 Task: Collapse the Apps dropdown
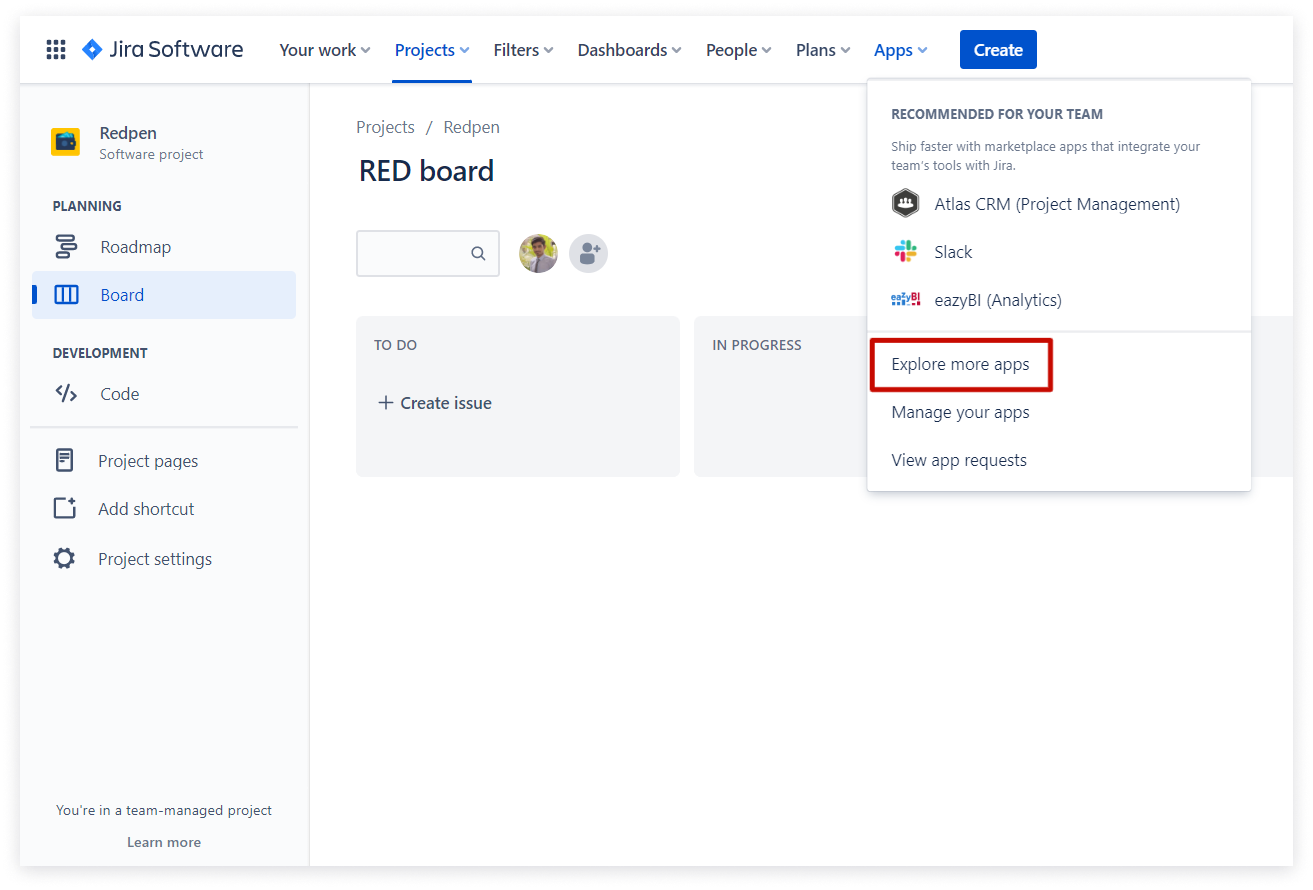pyautogui.click(x=901, y=50)
